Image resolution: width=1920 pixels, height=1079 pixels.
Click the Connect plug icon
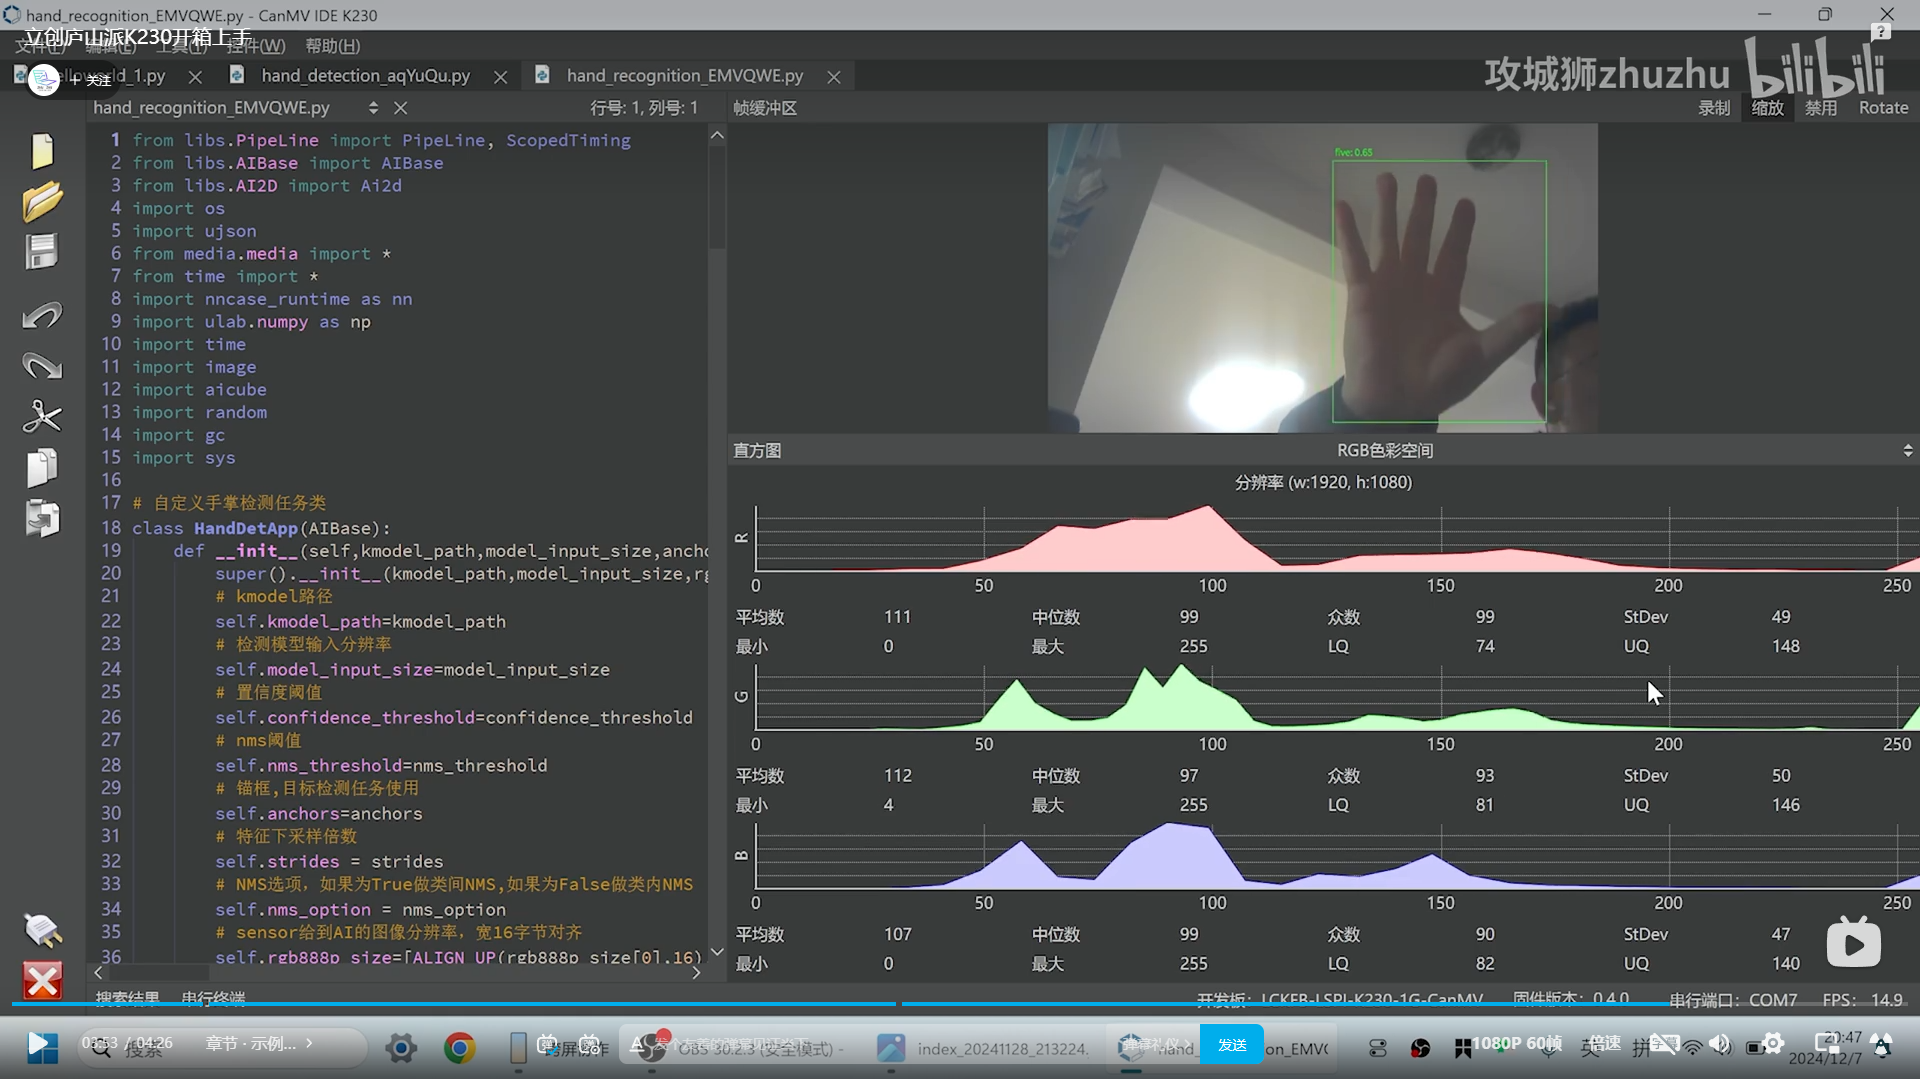pyautogui.click(x=42, y=930)
